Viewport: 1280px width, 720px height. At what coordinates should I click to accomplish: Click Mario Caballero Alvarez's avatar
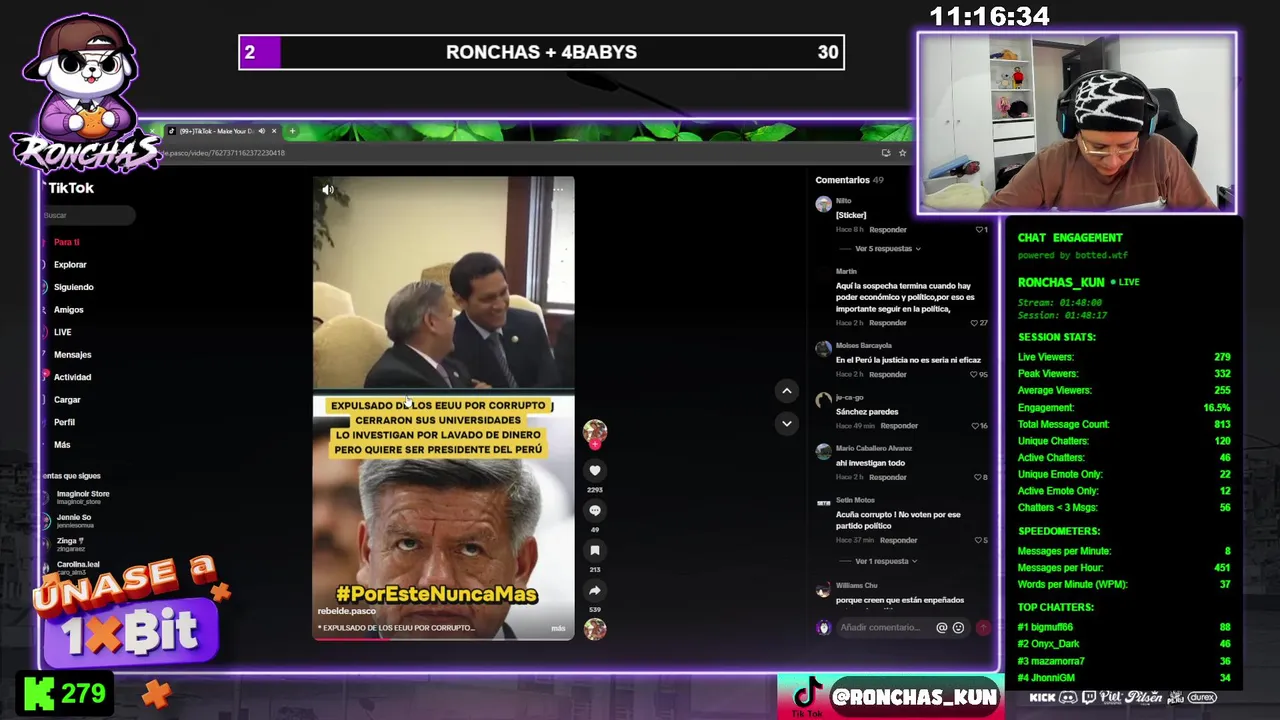point(823,452)
